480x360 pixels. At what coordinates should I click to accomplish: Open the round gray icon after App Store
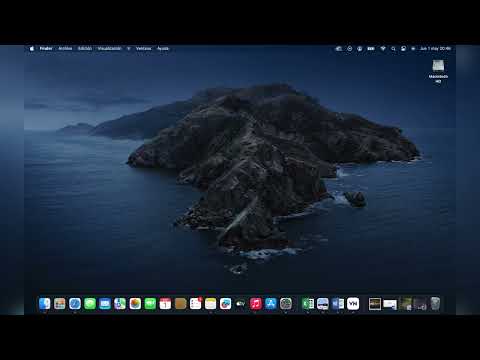click(286, 304)
